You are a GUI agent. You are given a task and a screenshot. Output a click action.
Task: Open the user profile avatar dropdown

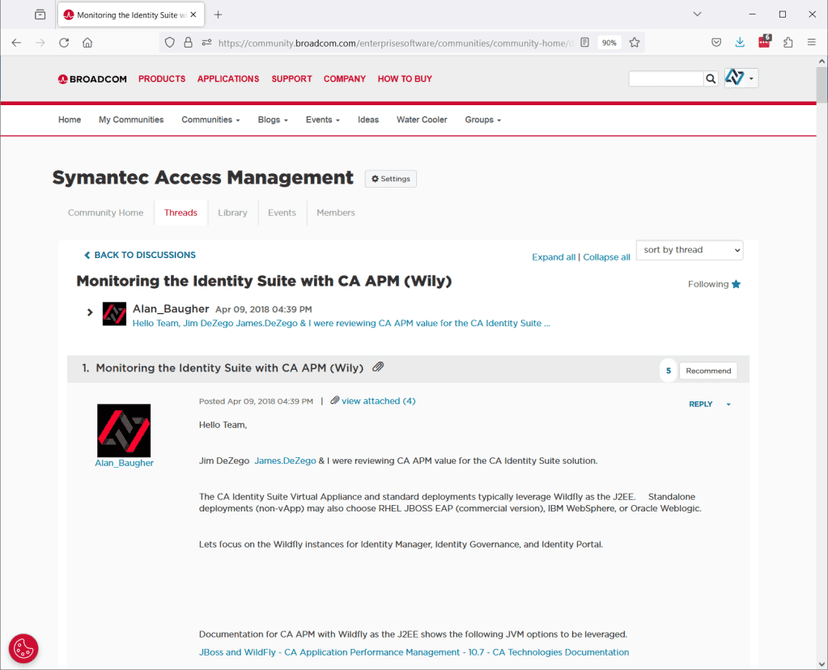tap(740, 78)
